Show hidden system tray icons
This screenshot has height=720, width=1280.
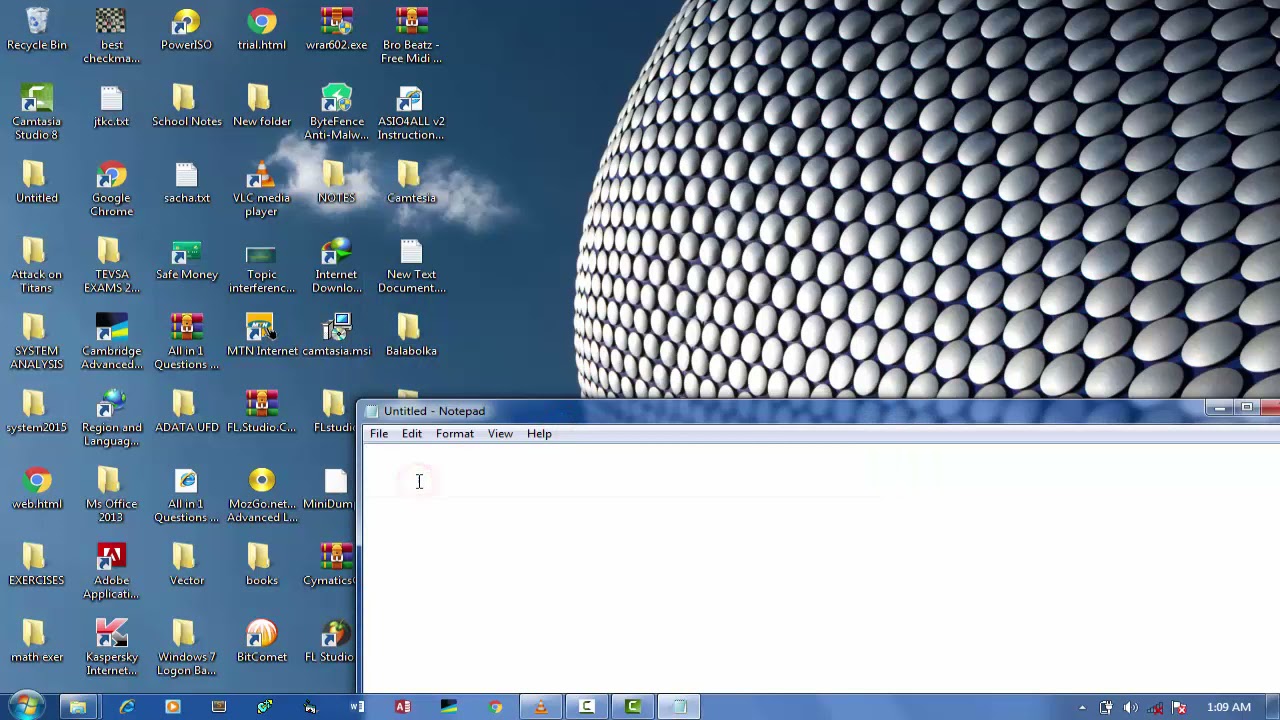coord(1082,708)
